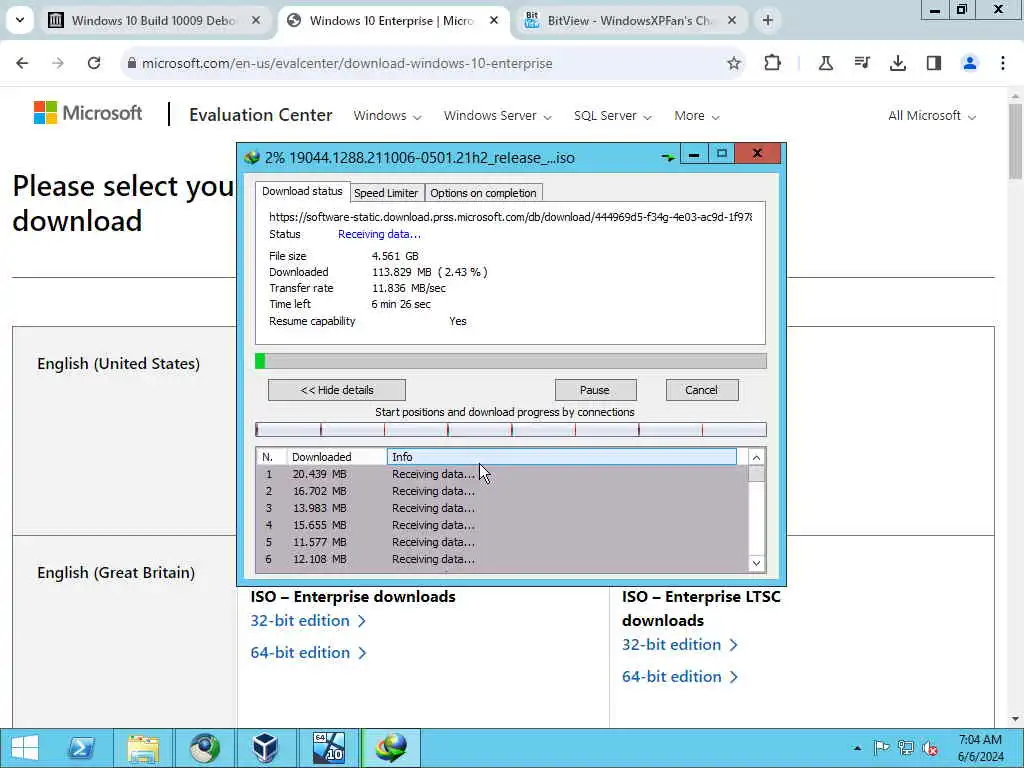The image size is (1024, 768).
Task: Open VirtualBox from the taskbar
Action: pyautogui.click(x=266, y=748)
